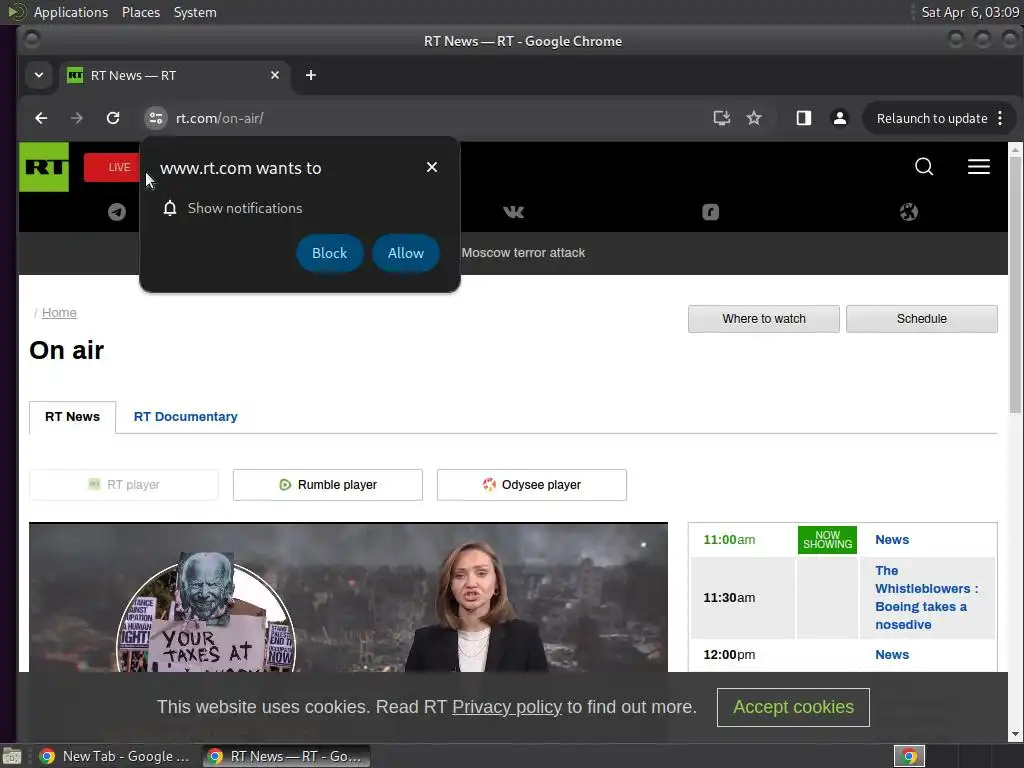Toggle the Chrome side panel icon
The image size is (1024, 768).
[x=803, y=118]
